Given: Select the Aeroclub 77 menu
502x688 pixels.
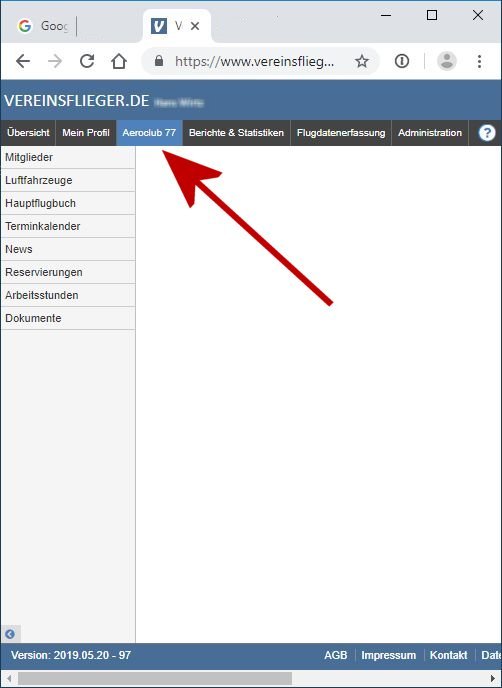Looking at the screenshot, I should pos(149,133).
